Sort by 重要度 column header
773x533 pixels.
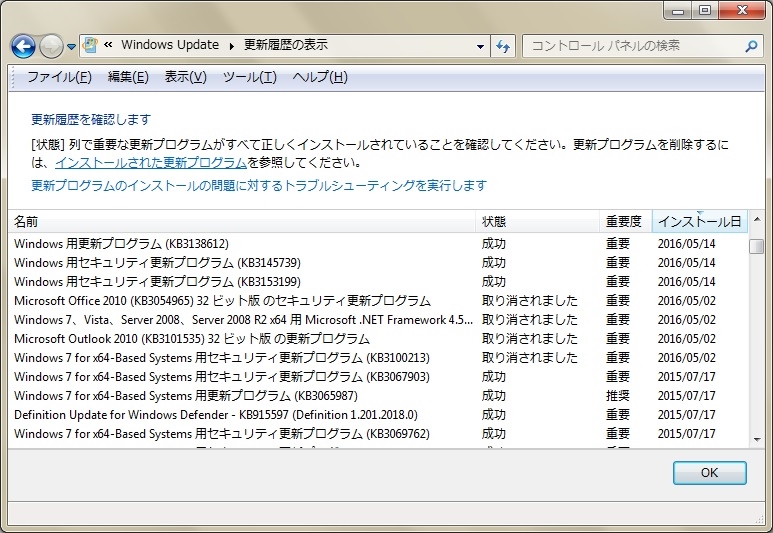pyautogui.click(x=626, y=221)
